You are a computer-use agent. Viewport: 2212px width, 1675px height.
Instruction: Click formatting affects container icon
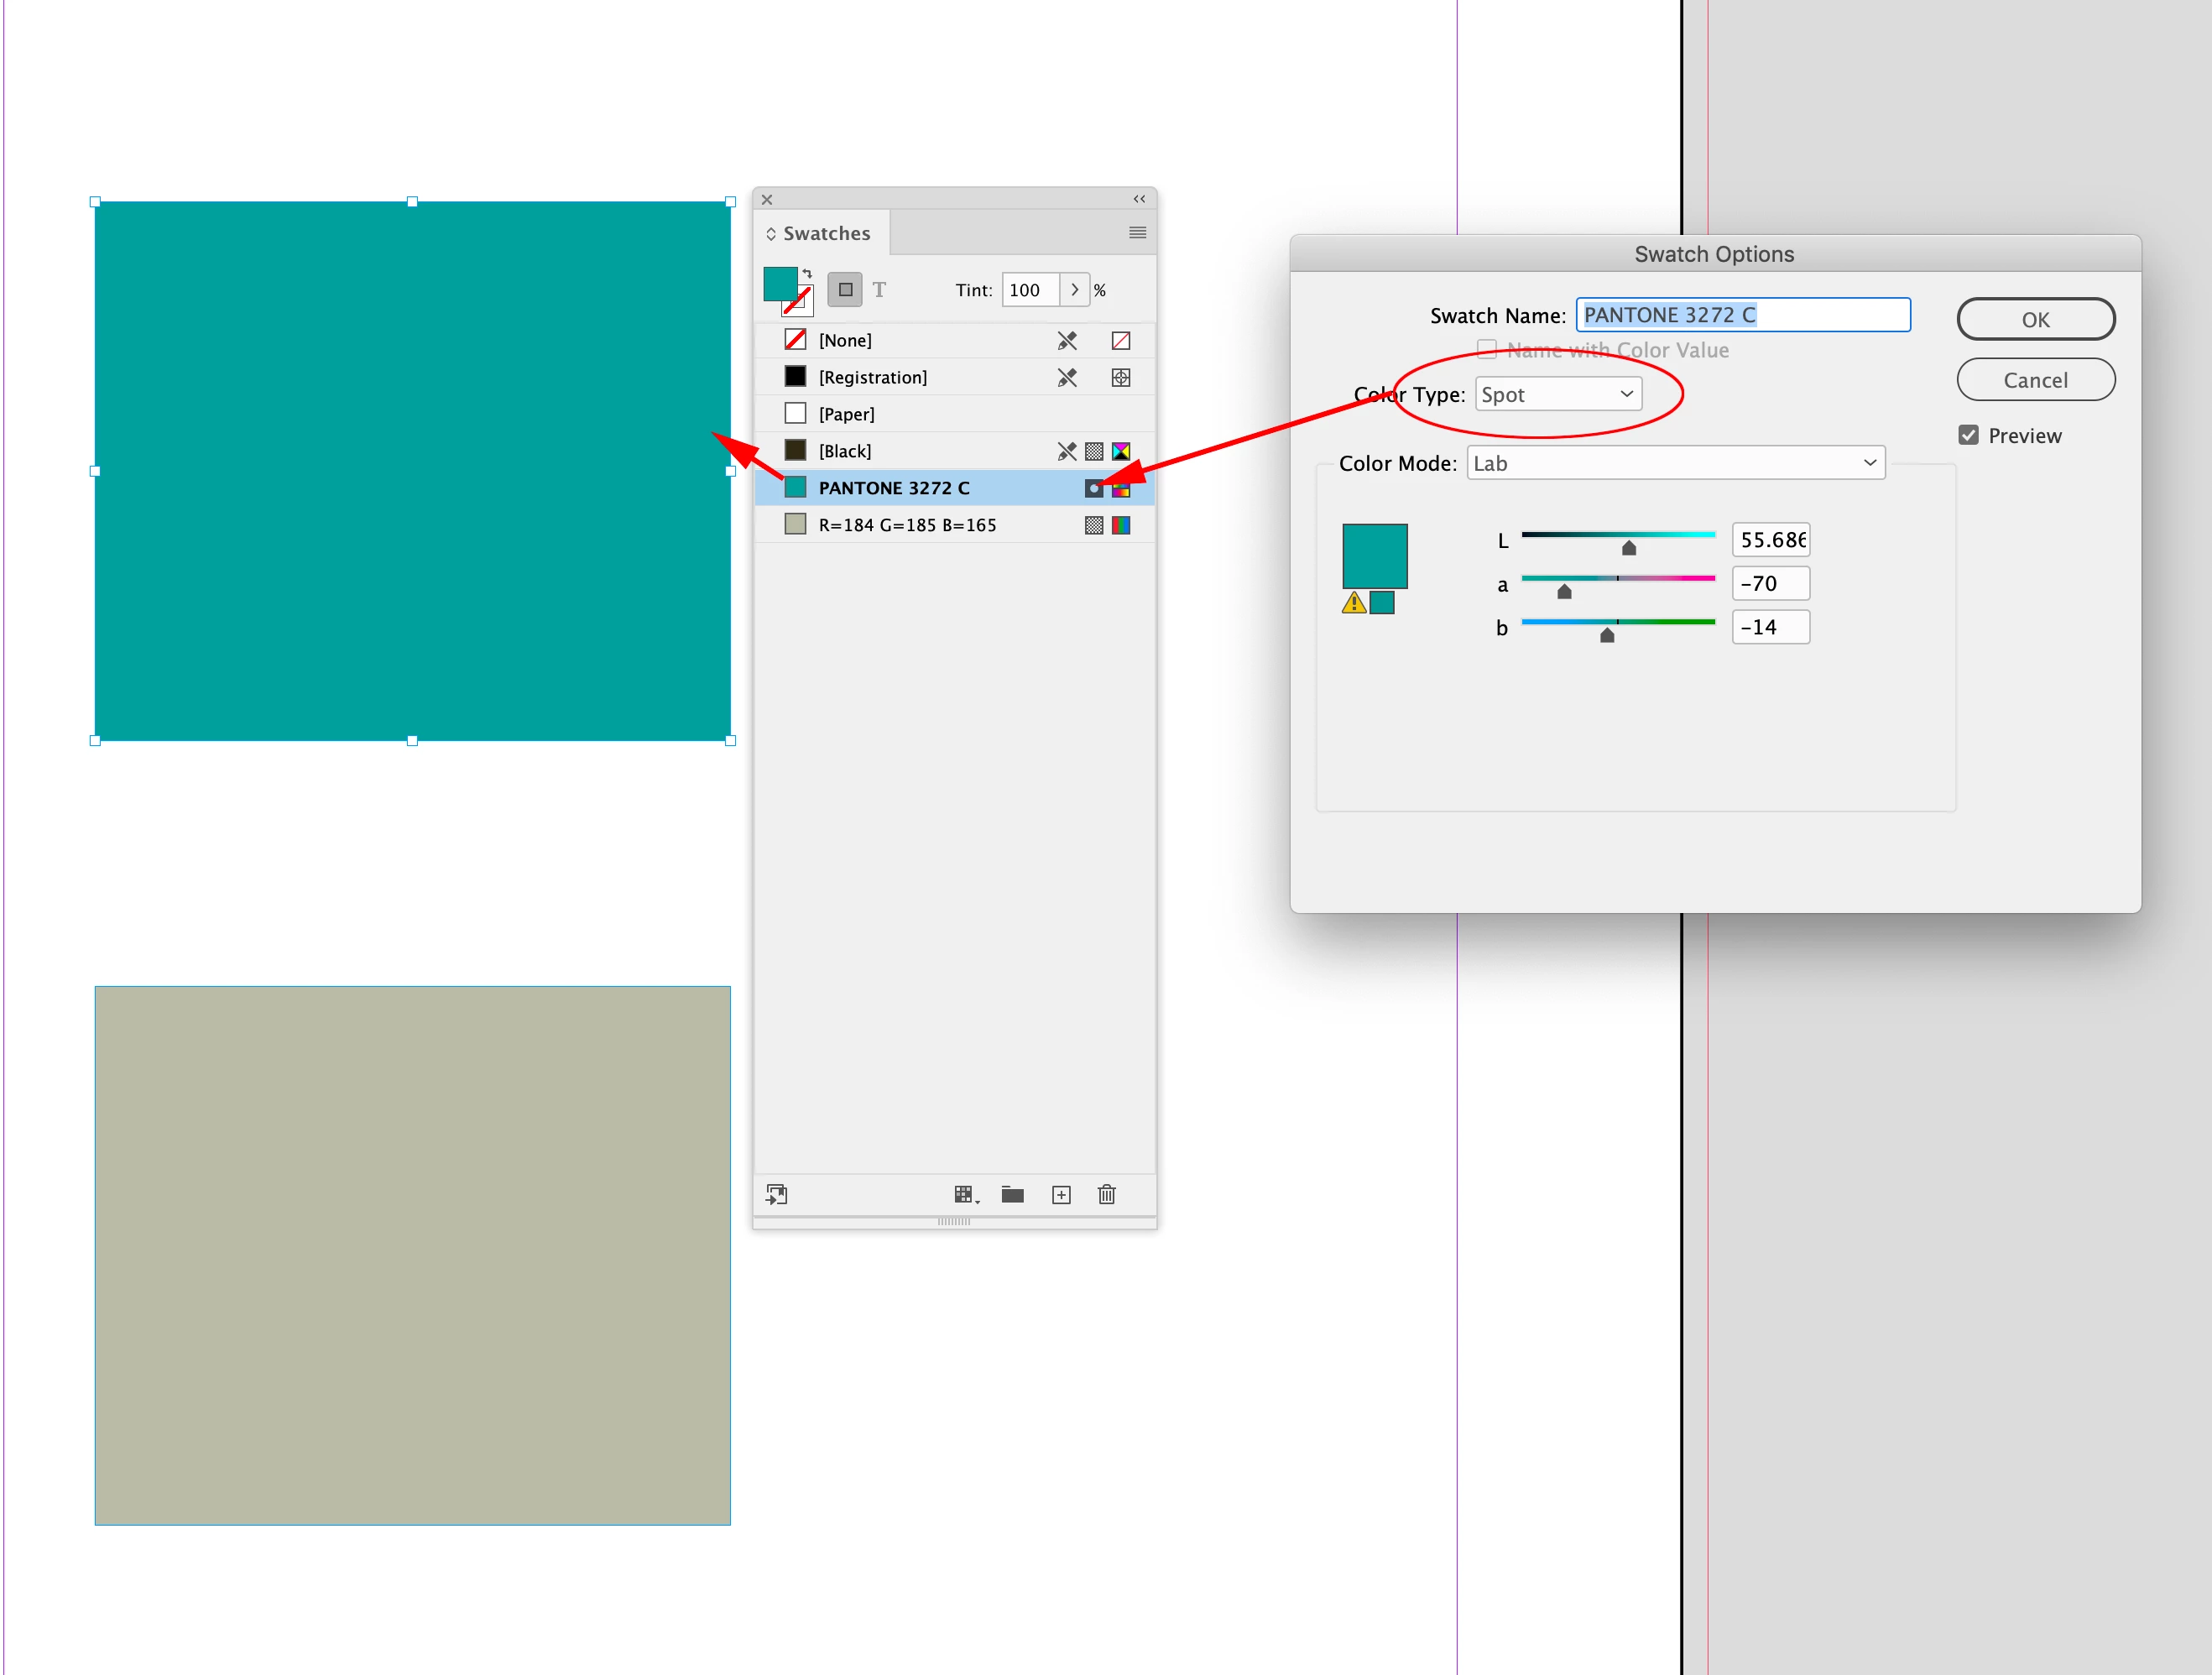[845, 290]
